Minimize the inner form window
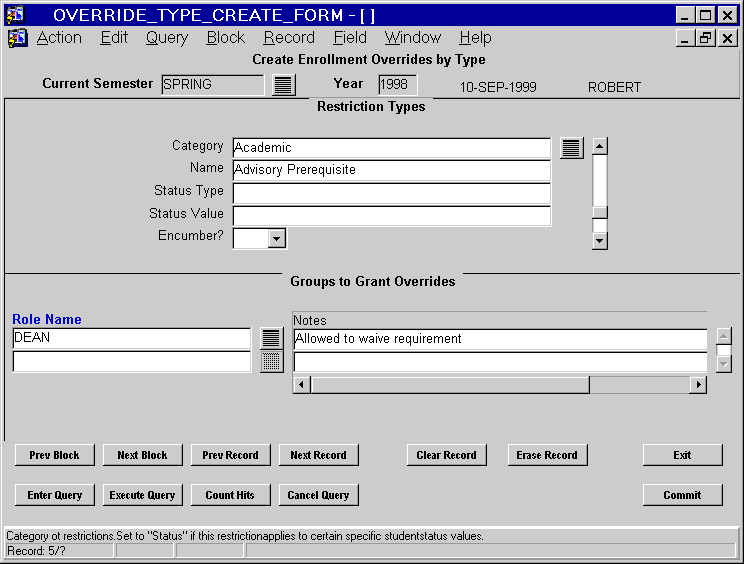744x564 pixels. (684, 37)
